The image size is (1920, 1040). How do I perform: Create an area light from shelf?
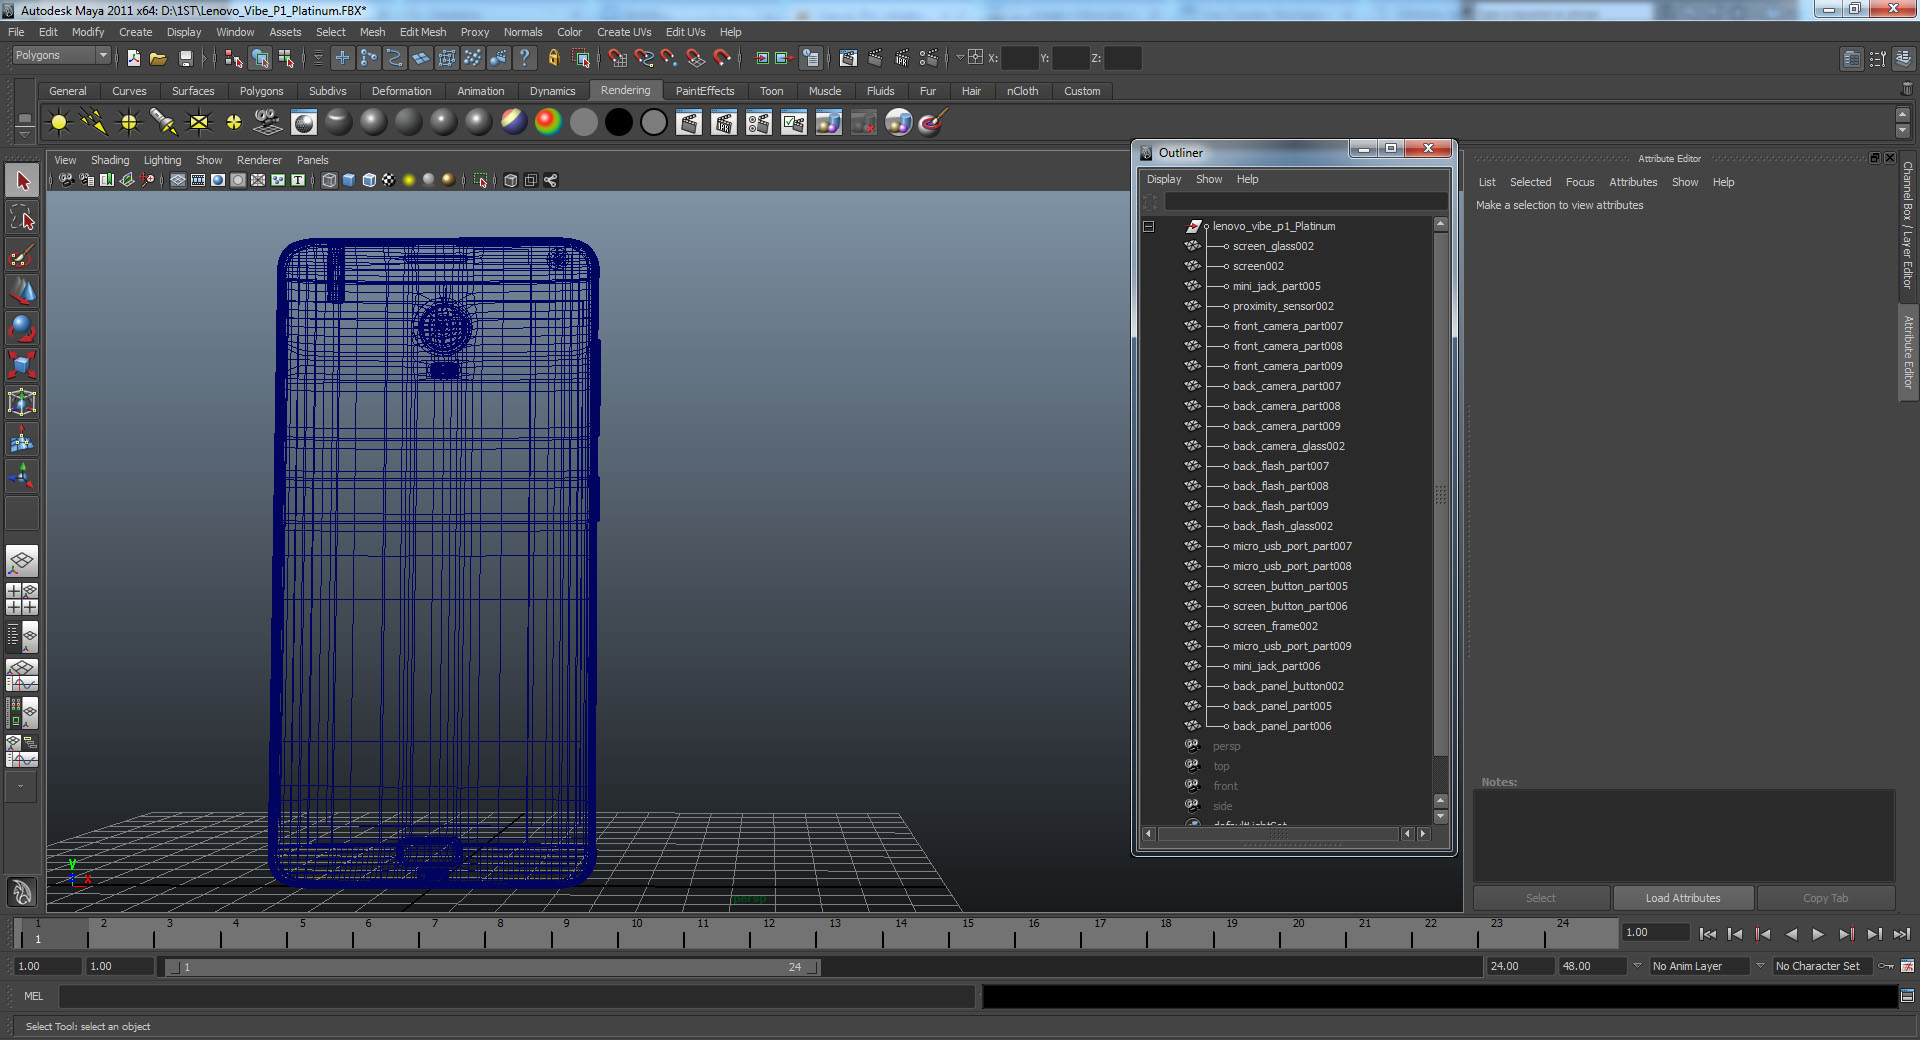pyautogui.click(x=199, y=122)
